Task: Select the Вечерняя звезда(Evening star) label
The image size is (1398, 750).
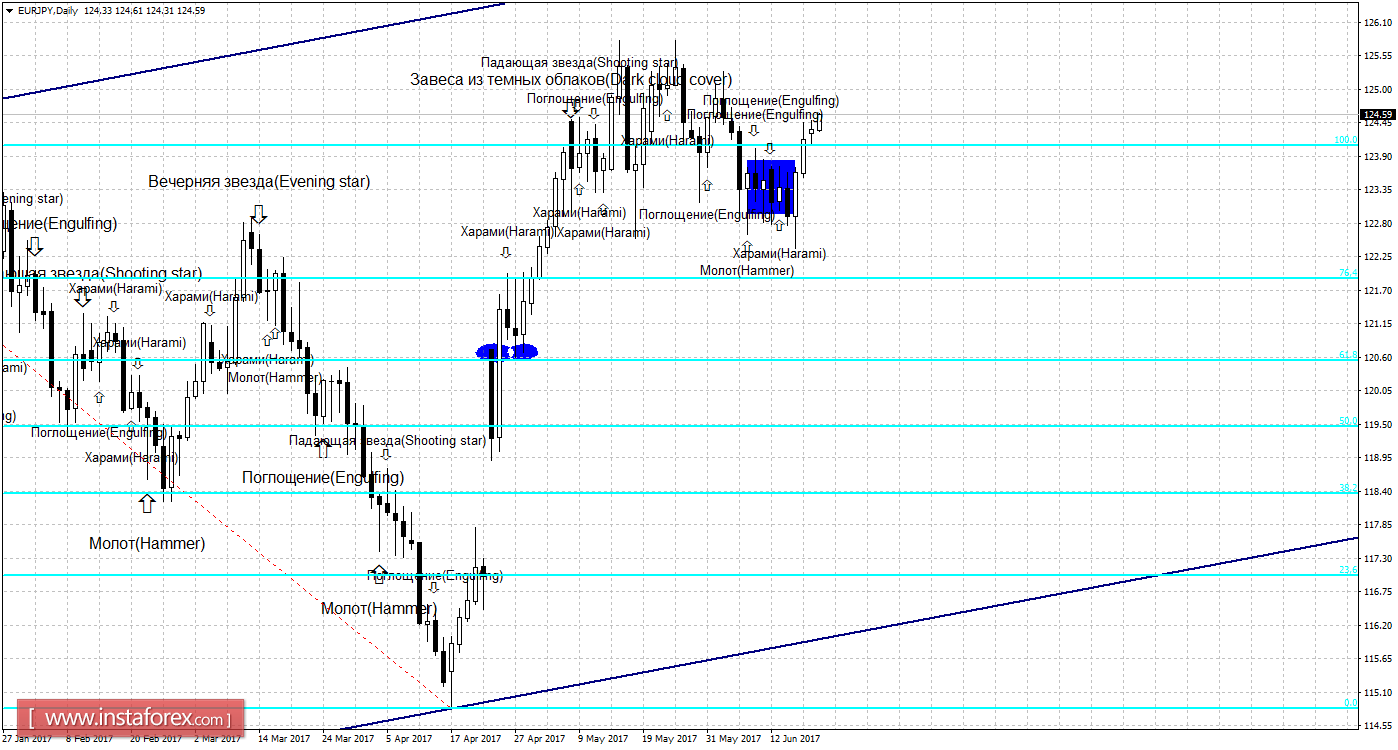Action: tap(259, 182)
